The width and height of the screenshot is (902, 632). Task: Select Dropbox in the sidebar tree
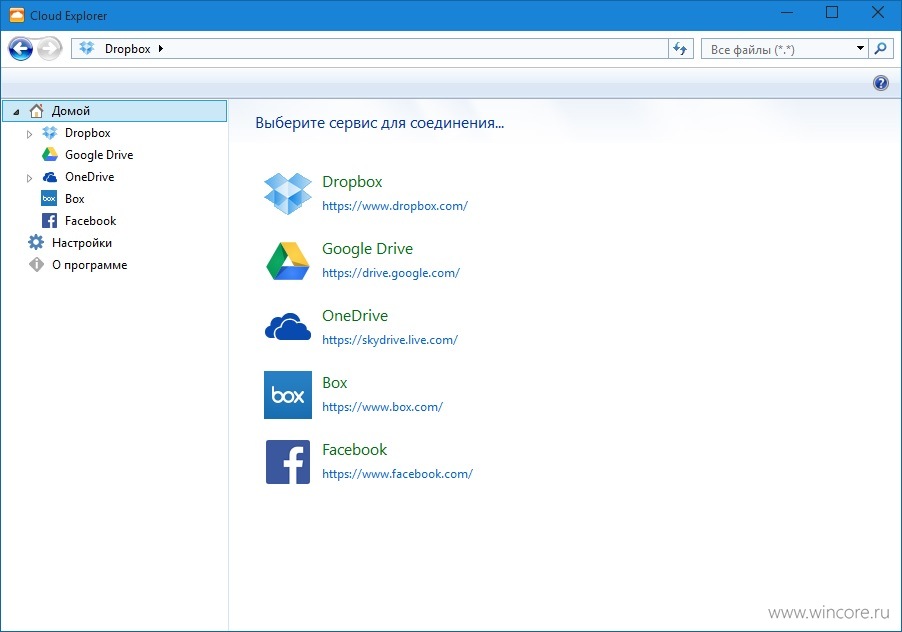[x=87, y=133]
